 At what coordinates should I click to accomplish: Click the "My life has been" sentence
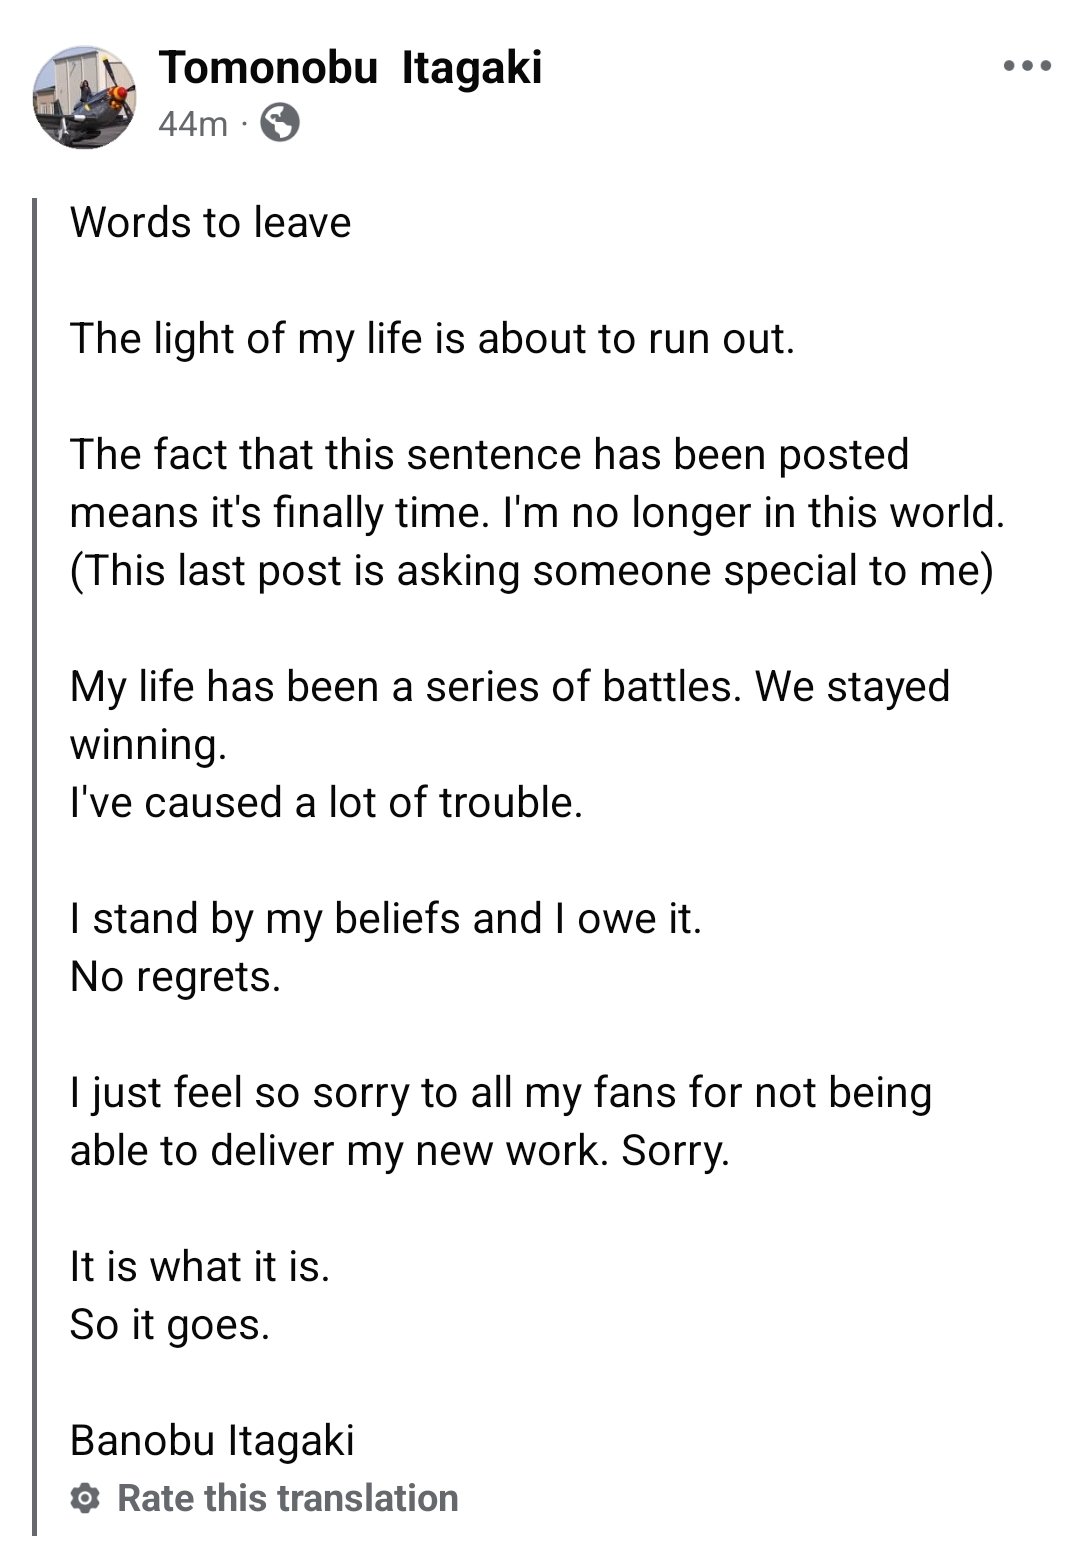[509, 686]
